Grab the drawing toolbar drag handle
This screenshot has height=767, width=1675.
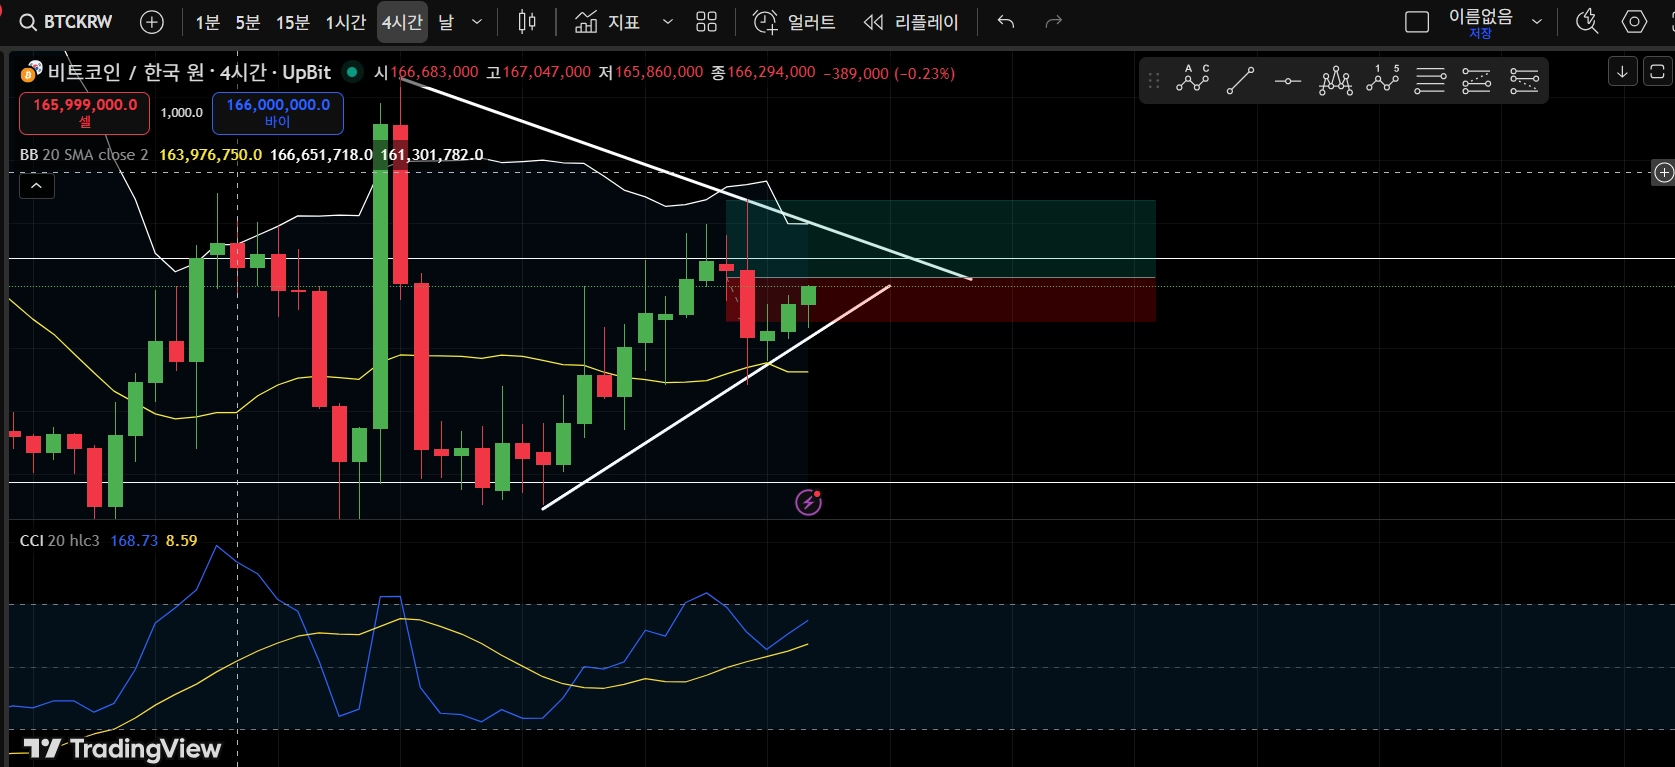click(1154, 80)
